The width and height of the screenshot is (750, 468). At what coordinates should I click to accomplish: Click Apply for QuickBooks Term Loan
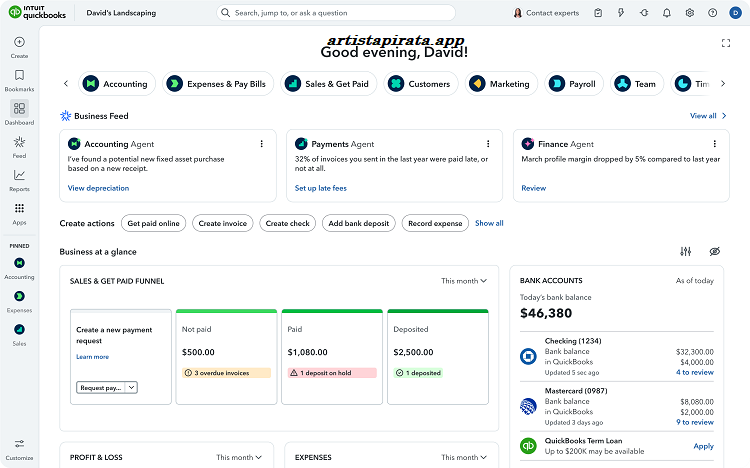[703, 446]
